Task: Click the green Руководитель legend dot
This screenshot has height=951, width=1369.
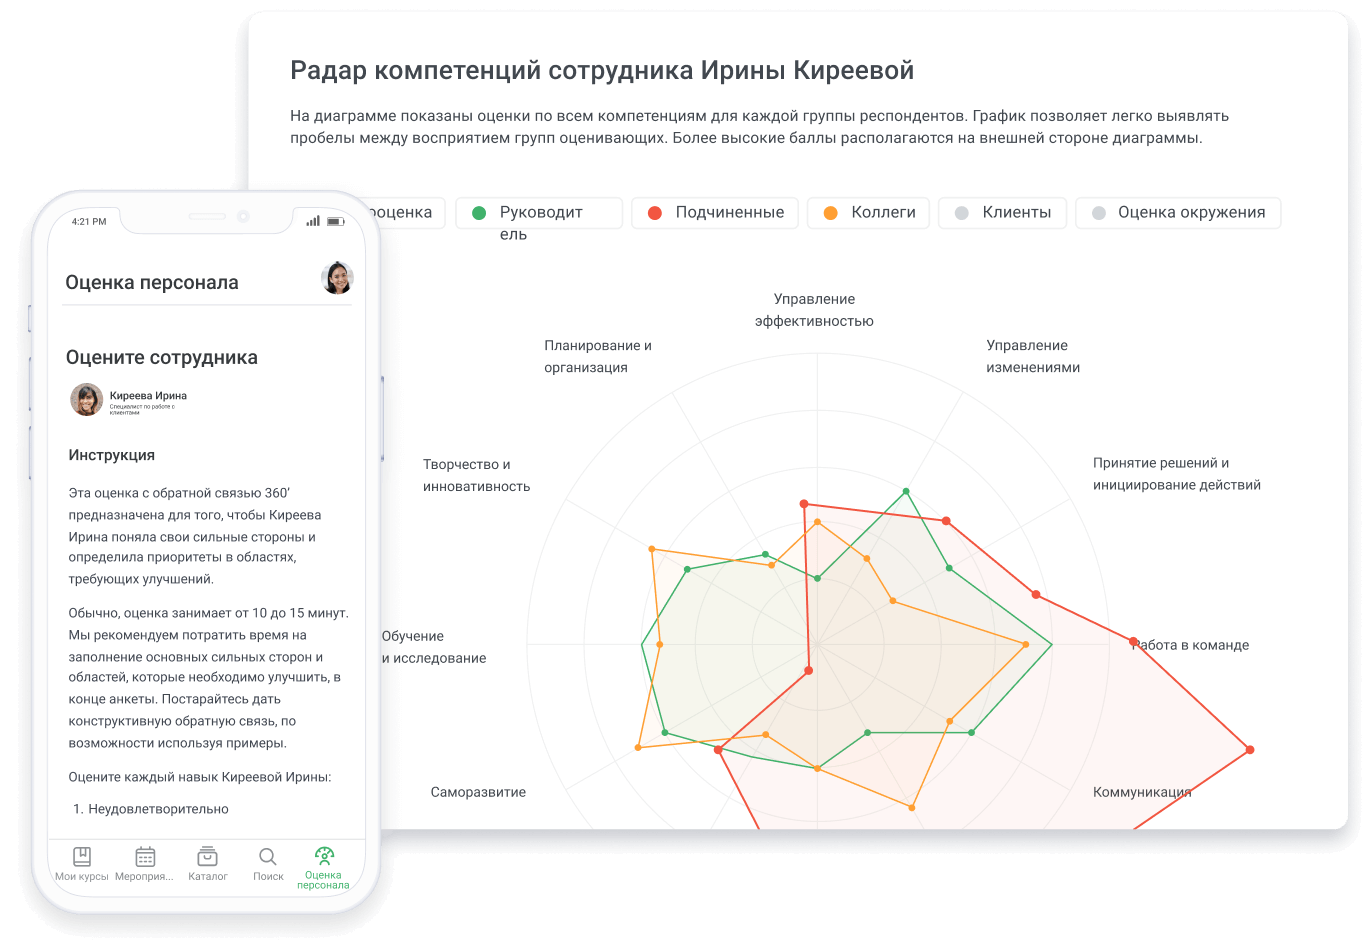Action: click(x=479, y=213)
